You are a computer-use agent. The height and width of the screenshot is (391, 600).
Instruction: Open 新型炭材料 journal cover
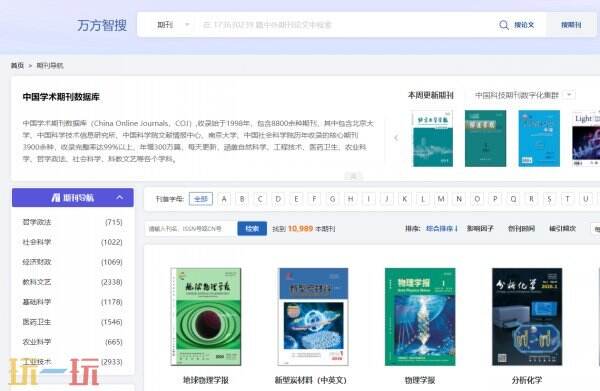313,317
